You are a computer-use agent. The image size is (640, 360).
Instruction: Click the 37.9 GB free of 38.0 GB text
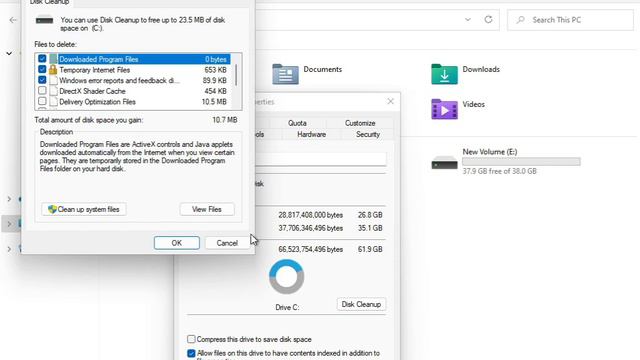pos(500,171)
